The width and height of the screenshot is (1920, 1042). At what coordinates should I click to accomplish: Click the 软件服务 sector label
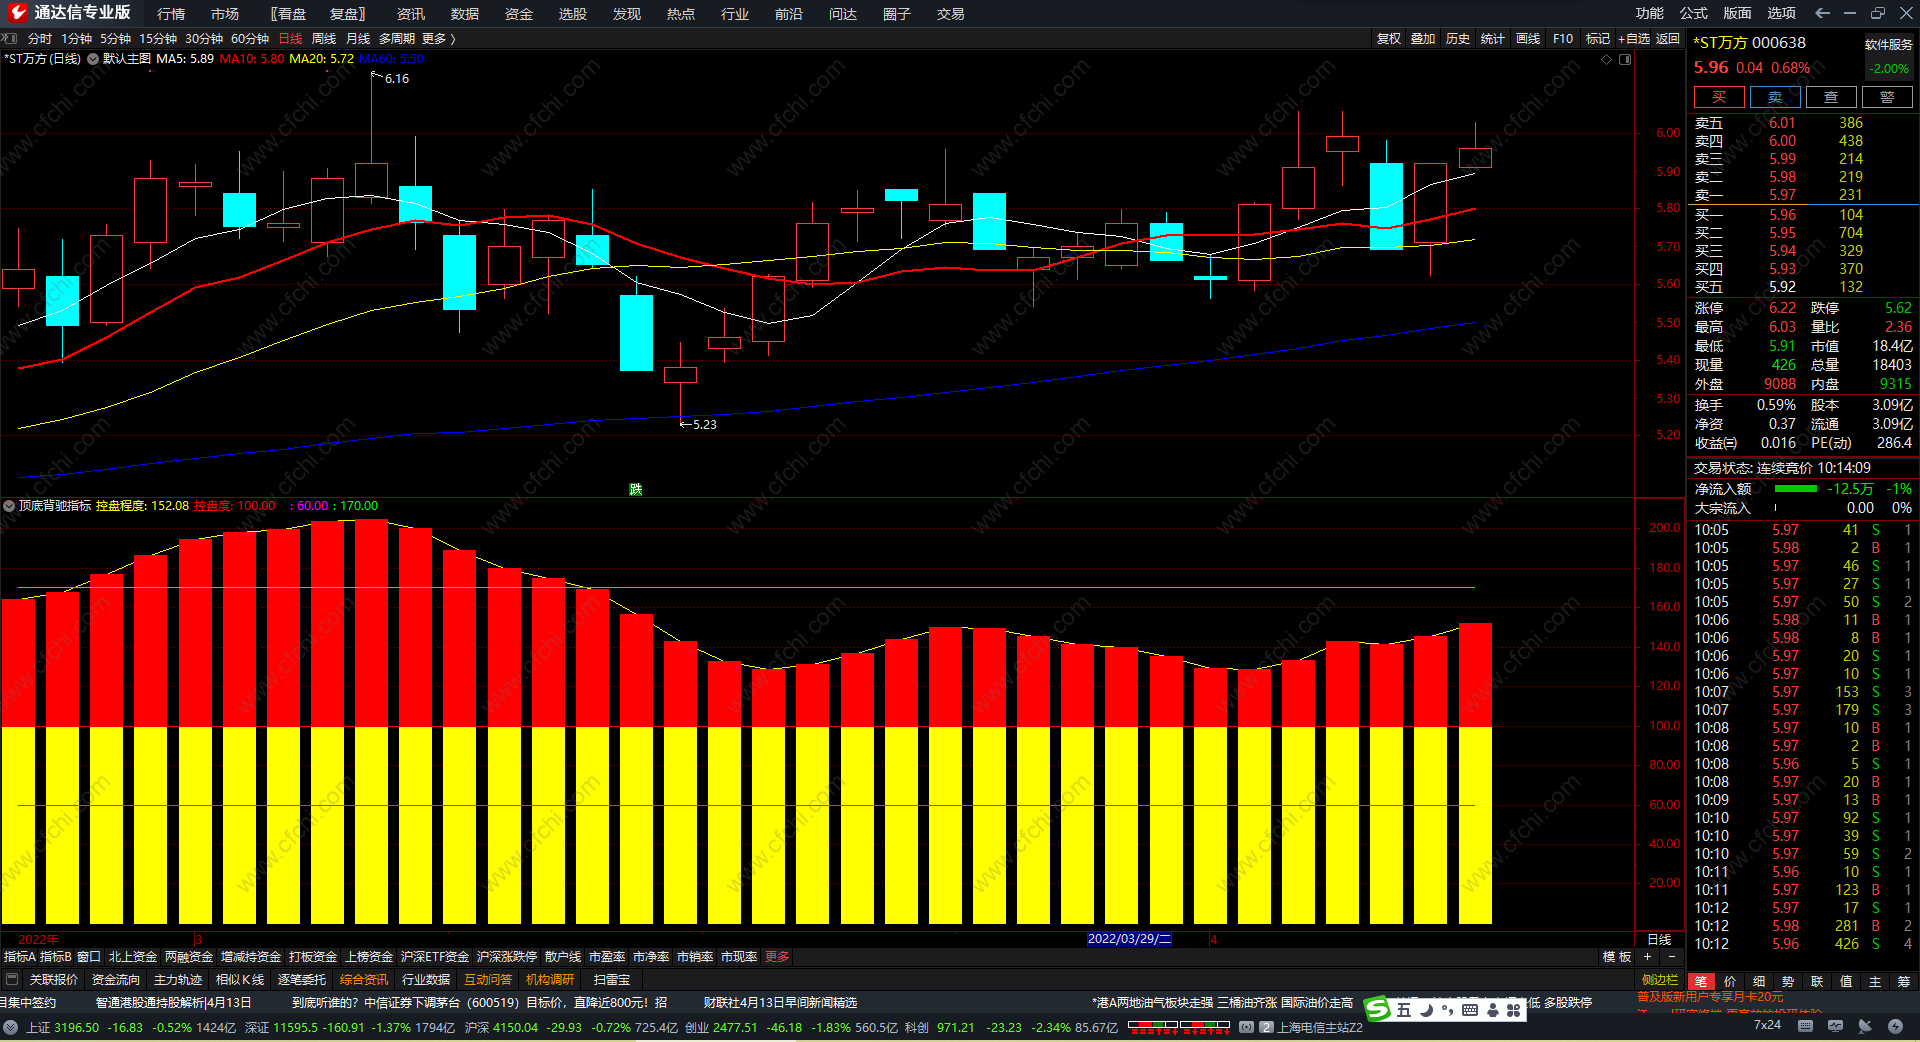(x=1889, y=44)
